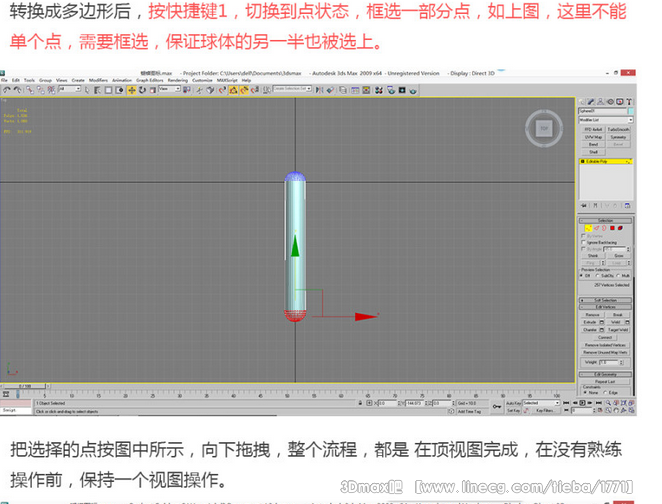
Task: Click the Mirror tool icon
Action: 319,90
